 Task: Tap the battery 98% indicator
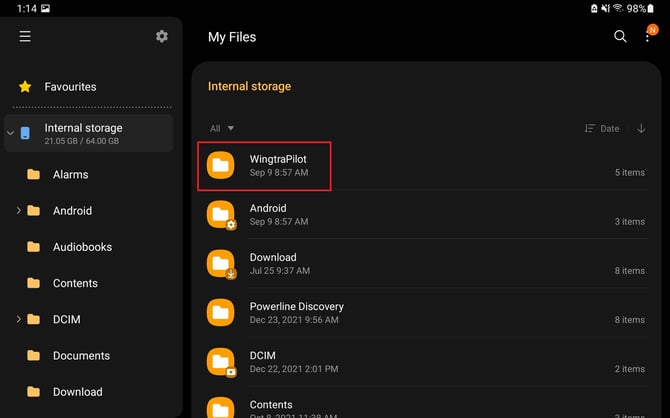pos(640,8)
